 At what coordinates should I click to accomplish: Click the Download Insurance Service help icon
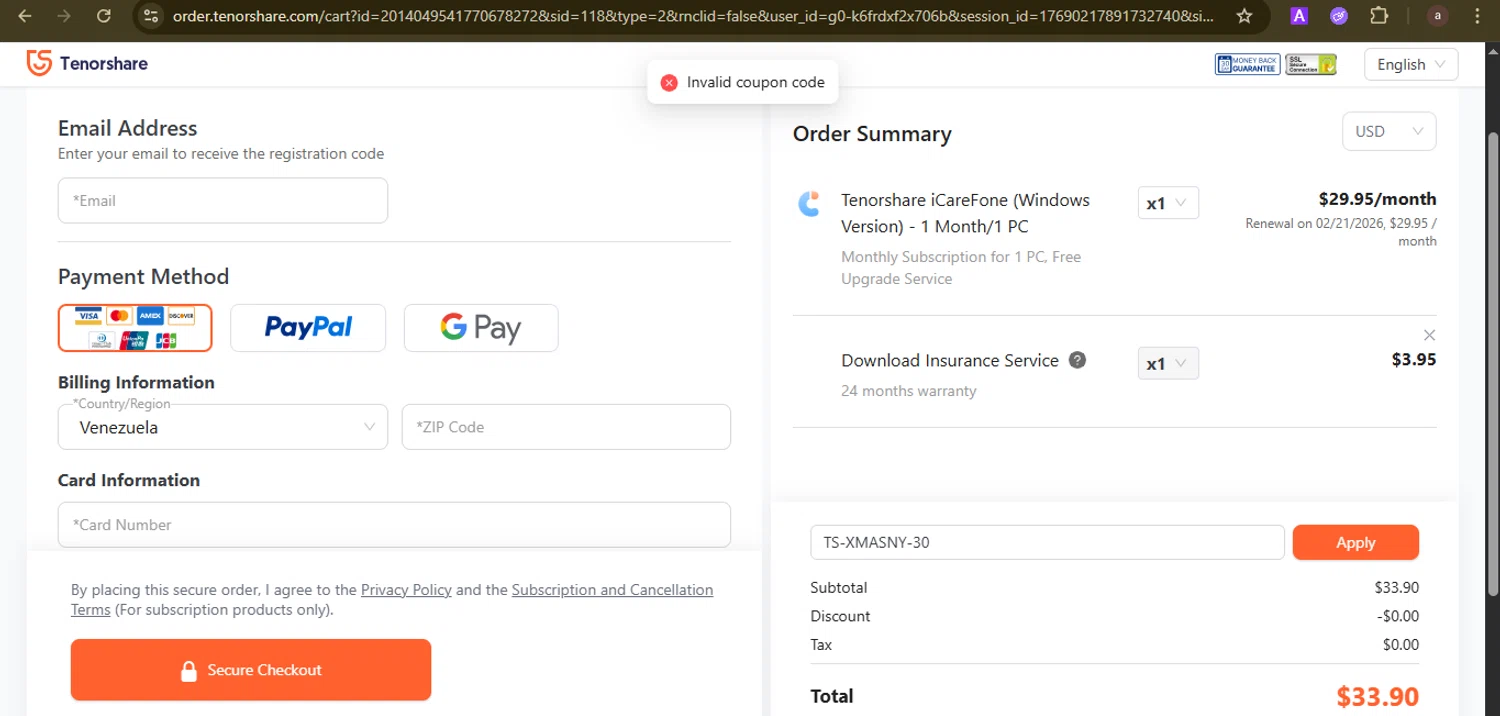[x=1077, y=360]
